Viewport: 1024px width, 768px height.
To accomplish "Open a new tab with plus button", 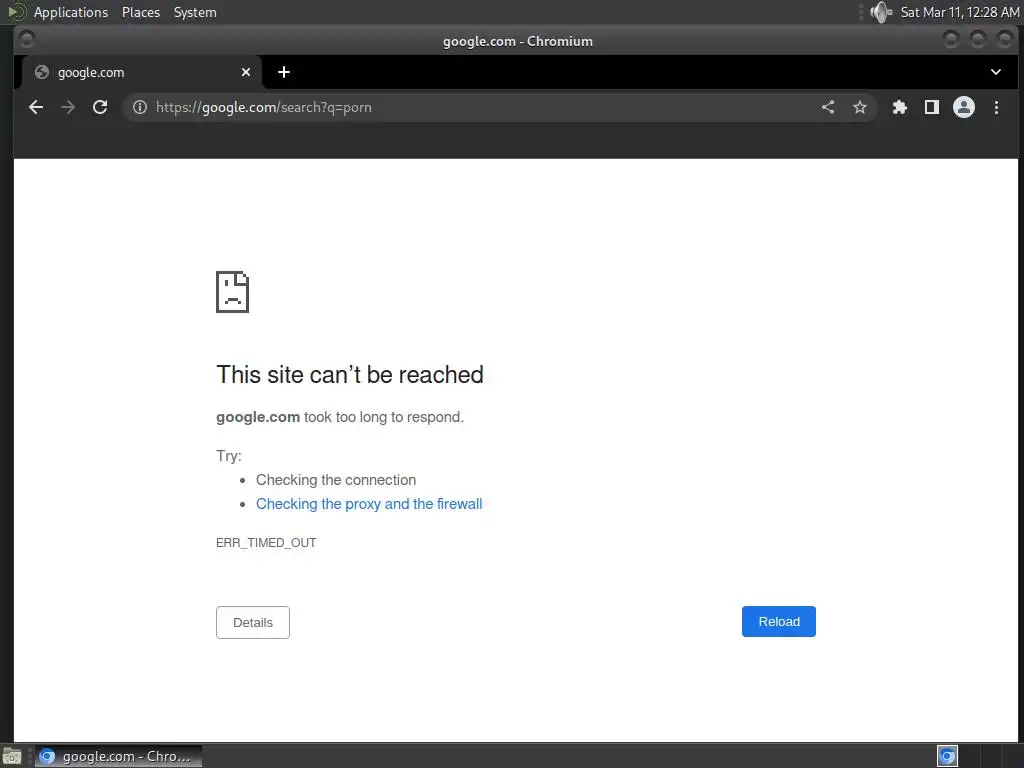I will click(x=284, y=72).
